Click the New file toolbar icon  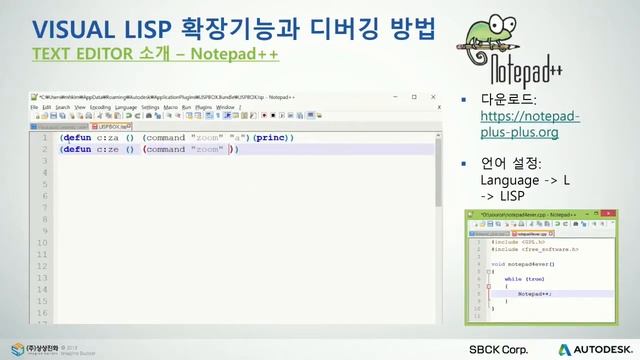37,116
